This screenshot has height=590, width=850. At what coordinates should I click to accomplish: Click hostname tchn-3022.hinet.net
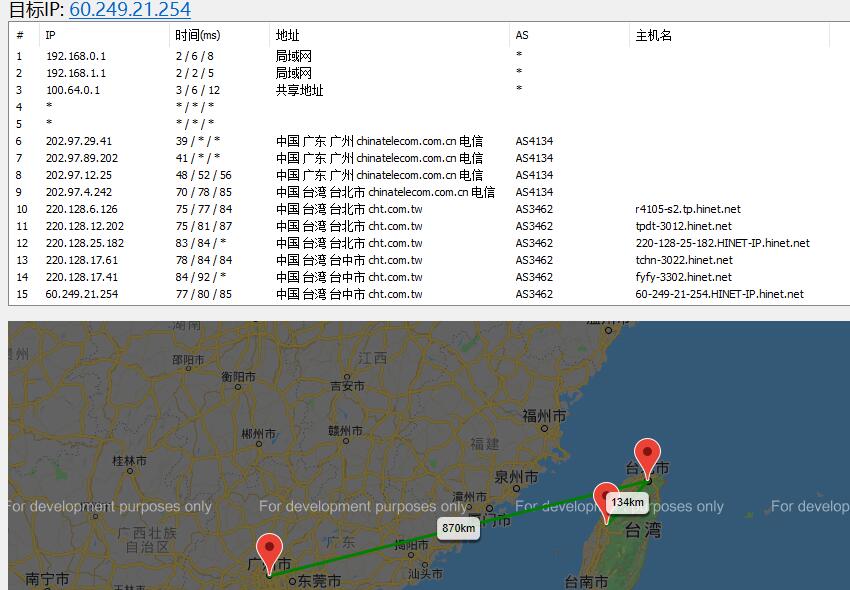tap(684, 260)
